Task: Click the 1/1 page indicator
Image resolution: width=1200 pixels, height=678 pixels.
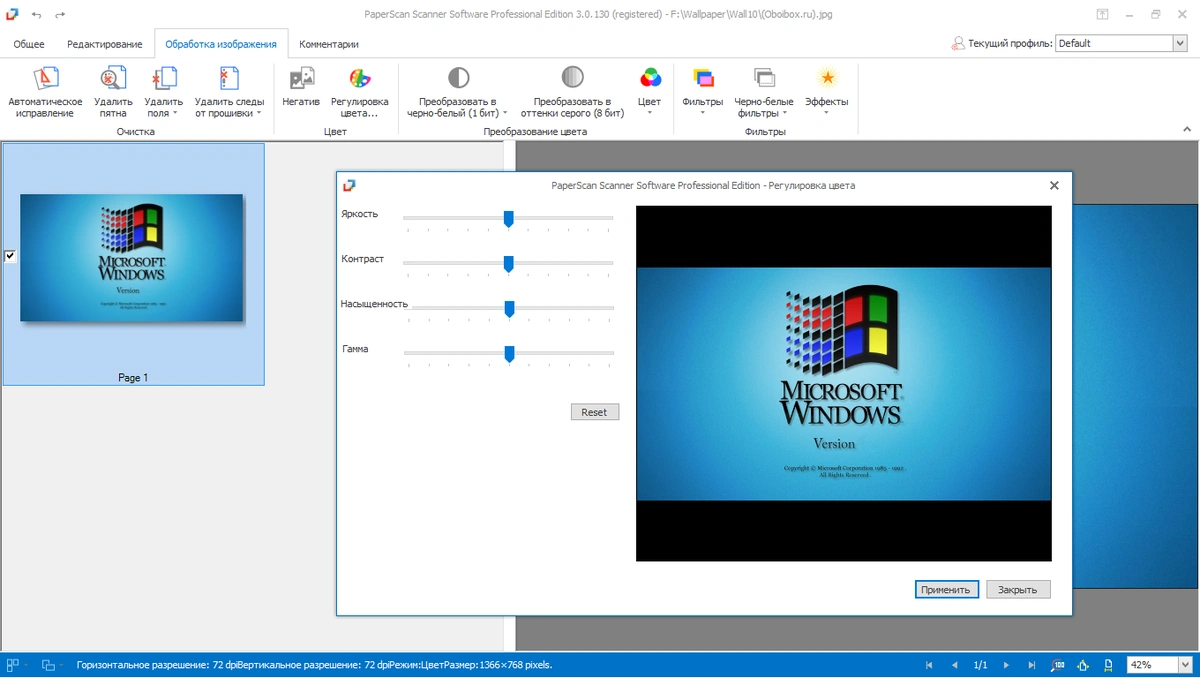Action: point(980,665)
